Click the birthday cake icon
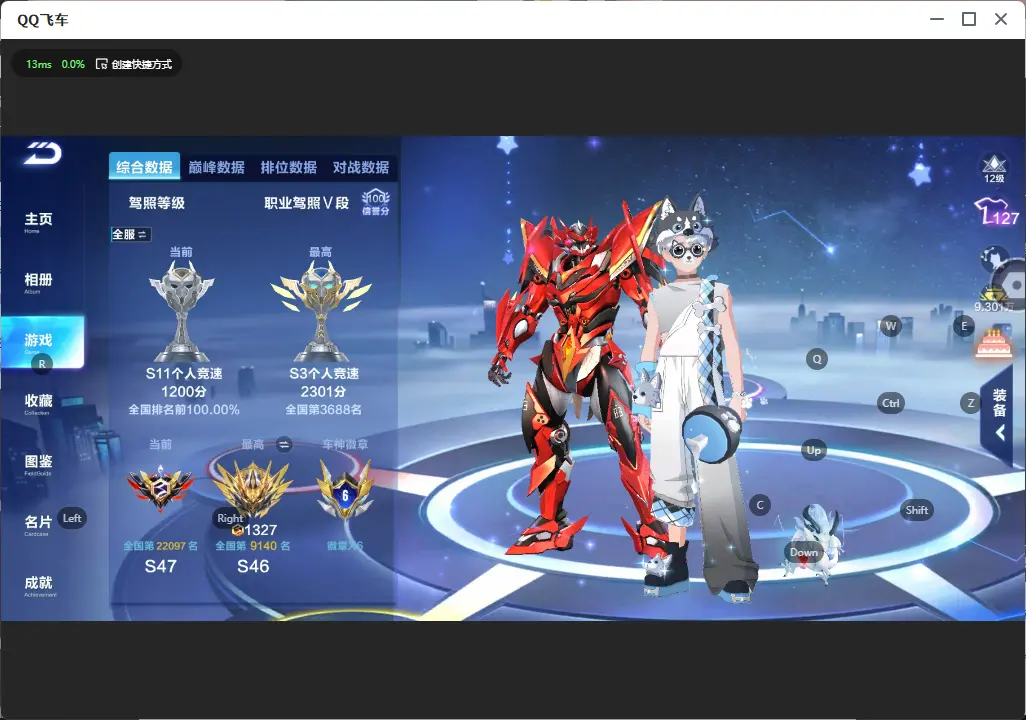The height and width of the screenshot is (720, 1026). tap(994, 344)
